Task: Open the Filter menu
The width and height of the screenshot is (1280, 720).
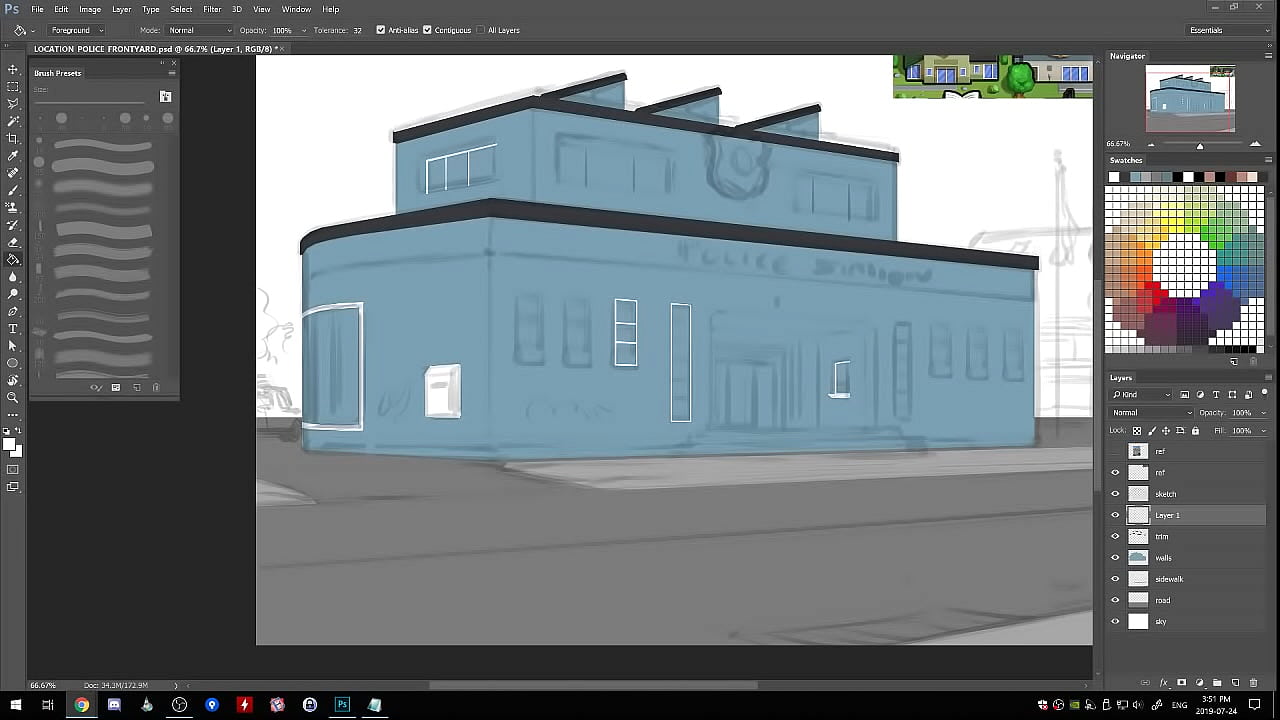Action: tap(212, 9)
